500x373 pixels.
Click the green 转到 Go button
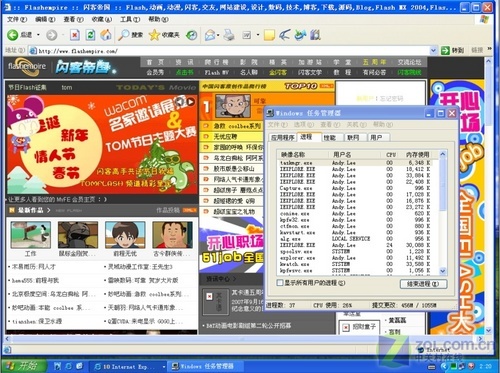pyautogui.click(x=452, y=50)
